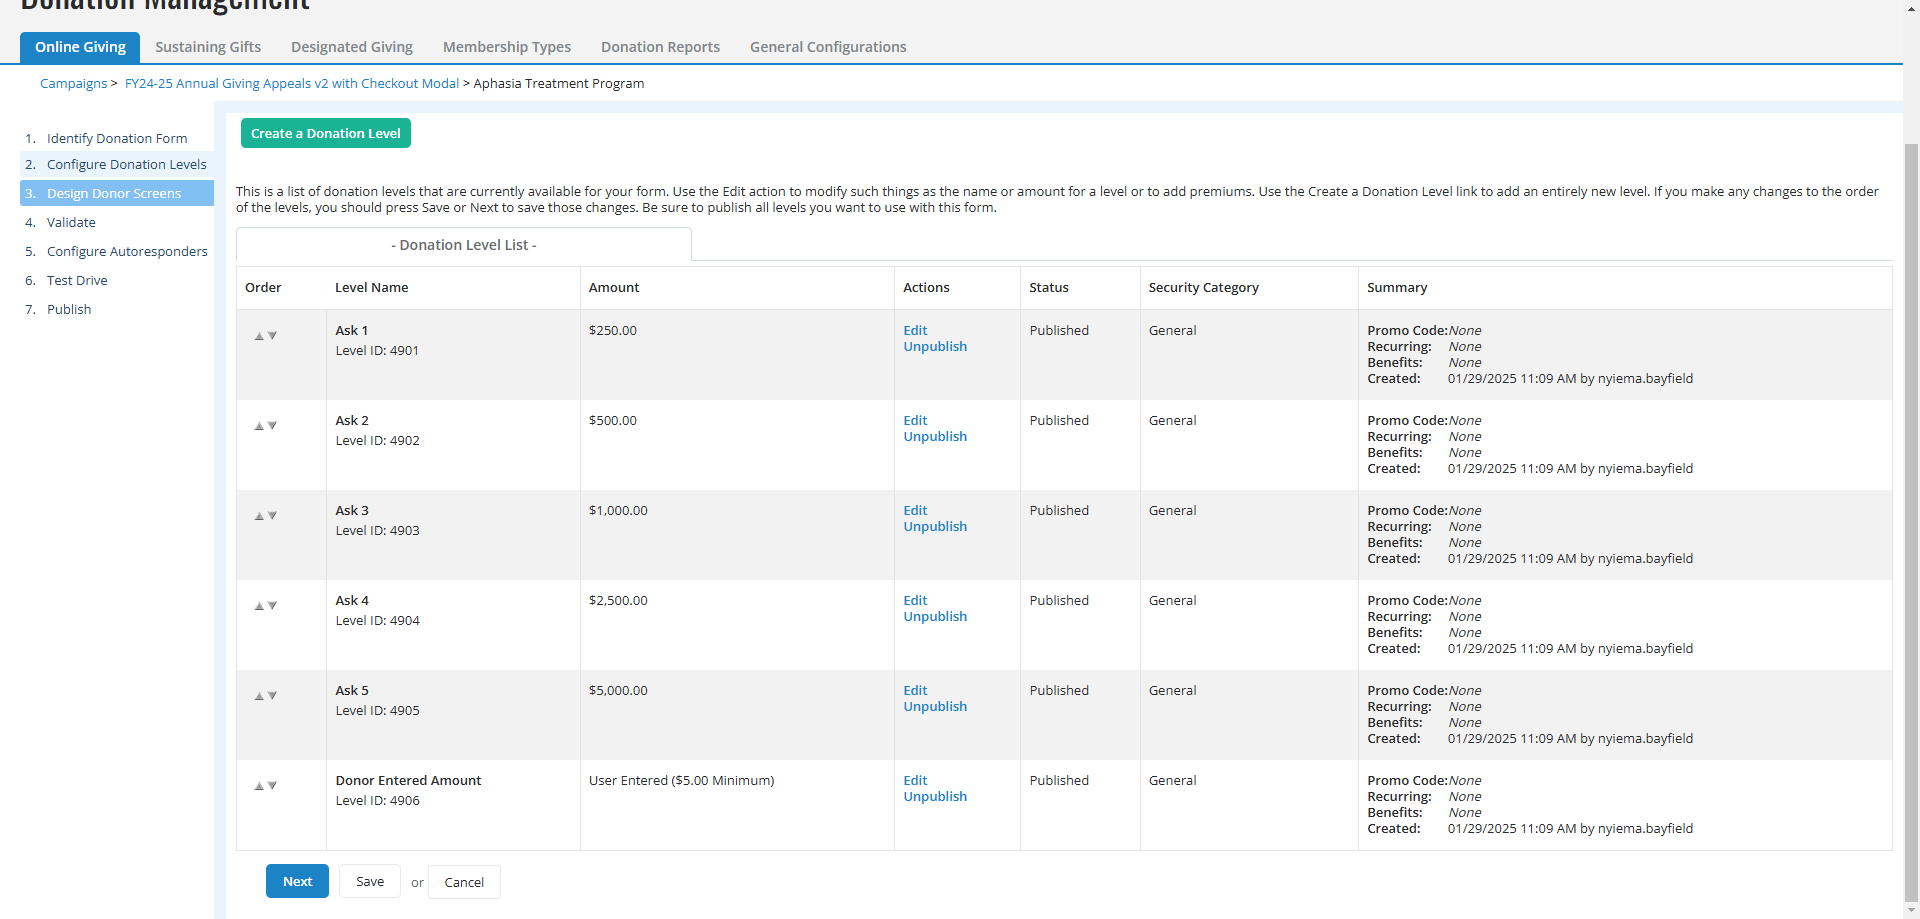The width and height of the screenshot is (1920, 919).
Task: Edit the Donor Entered Amount level
Action: click(x=915, y=780)
